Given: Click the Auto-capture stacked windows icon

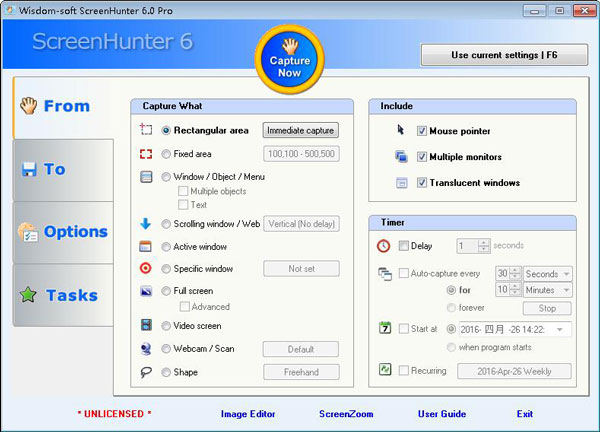Looking at the screenshot, I should [x=385, y=274].
